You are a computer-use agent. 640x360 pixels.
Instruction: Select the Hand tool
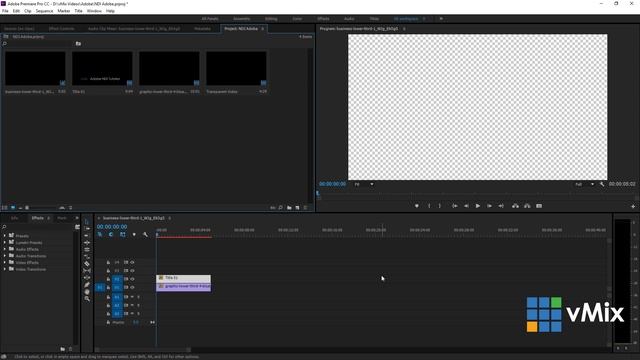click(87, 292)
